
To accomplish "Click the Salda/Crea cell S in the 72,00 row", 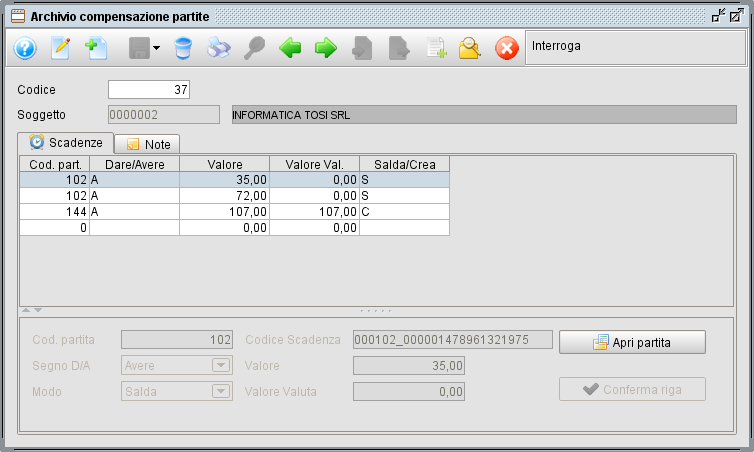I will (404, 196).
